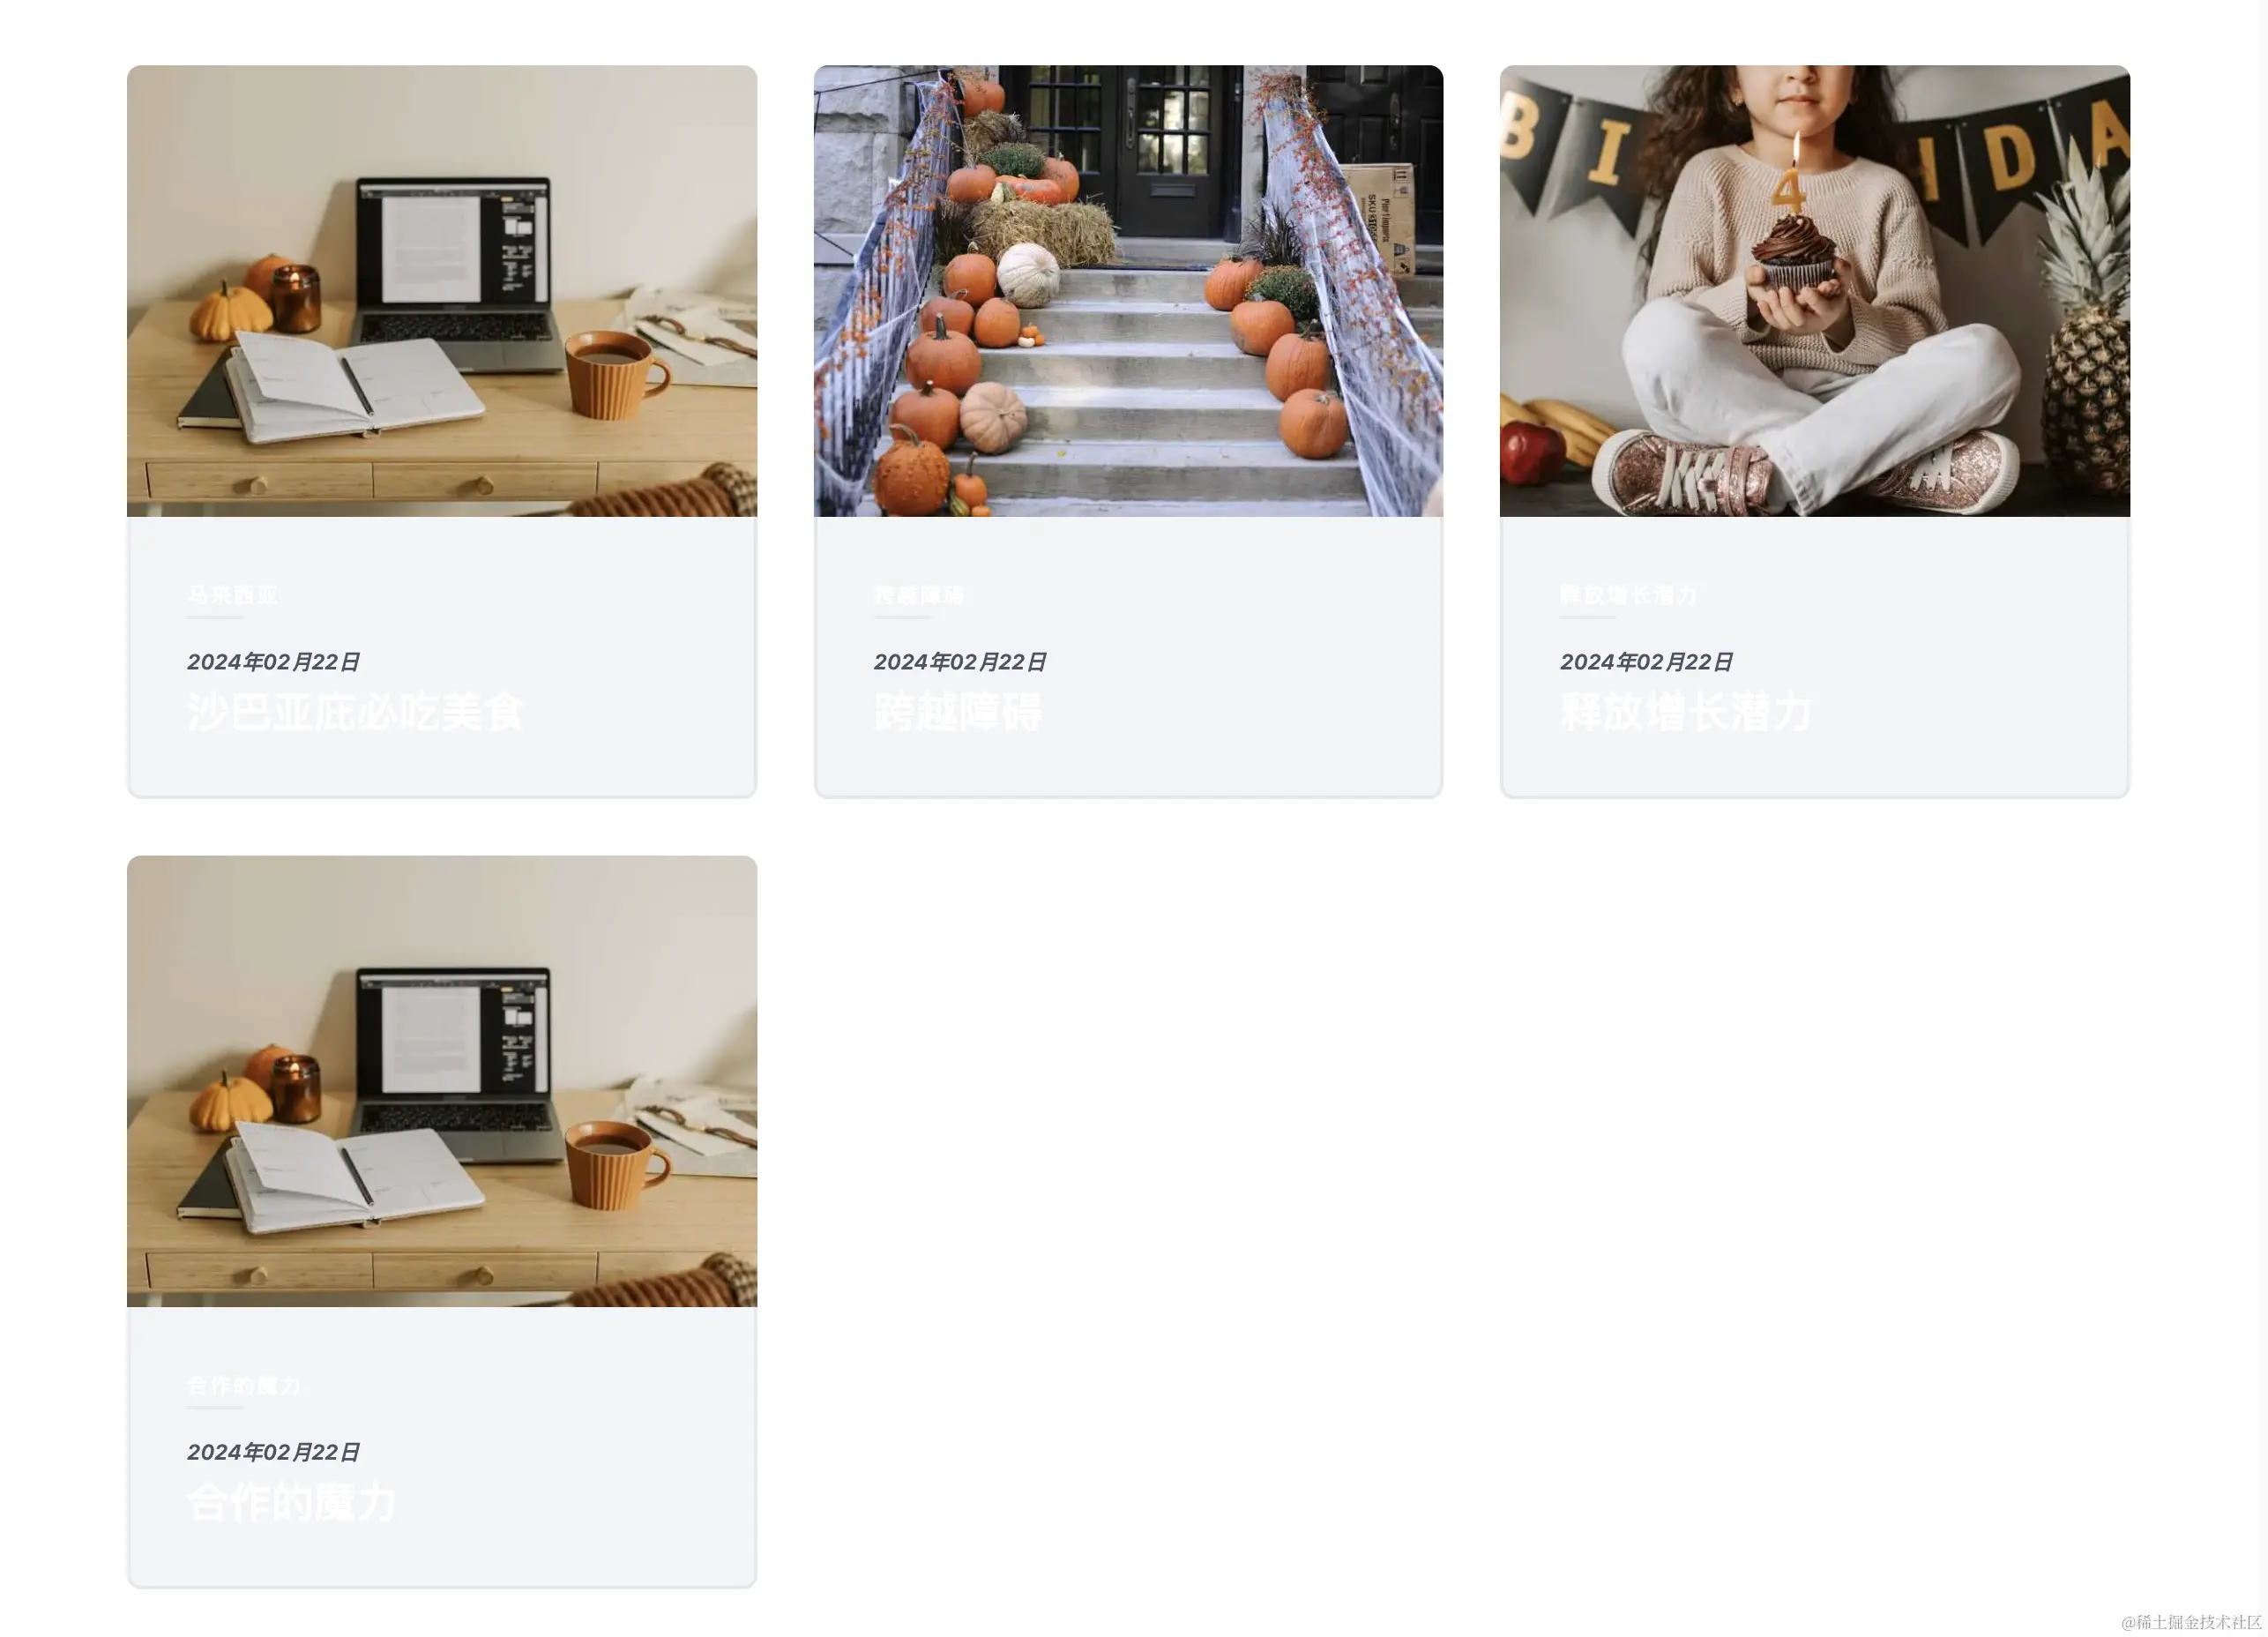Click the date above 沙巴亚庇必吃美食 title
The width and height of the screenshot is (2268, 1637).
coord(273,662)
